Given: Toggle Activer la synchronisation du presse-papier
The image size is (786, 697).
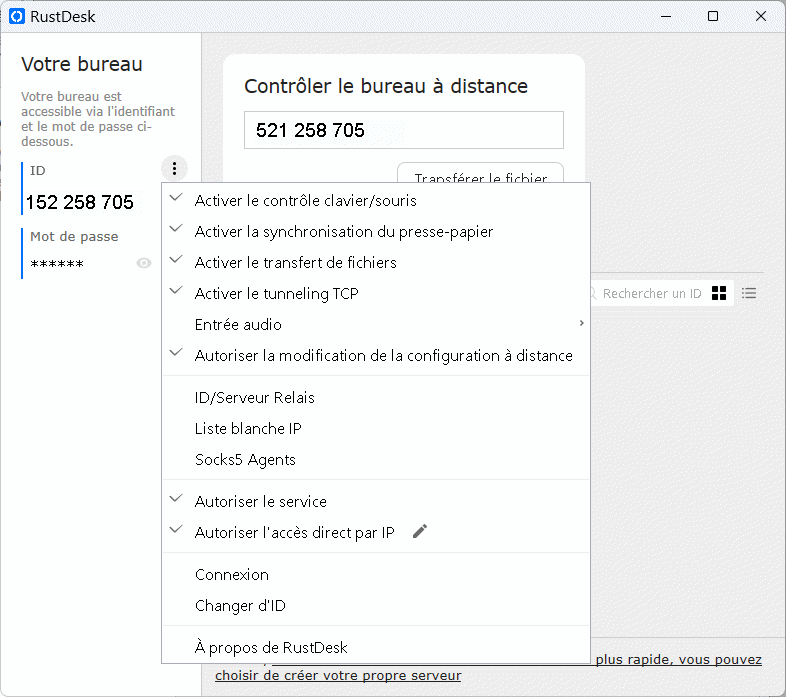Looking at the screenshot, I should pyautogui.click(x=376, y=232).
